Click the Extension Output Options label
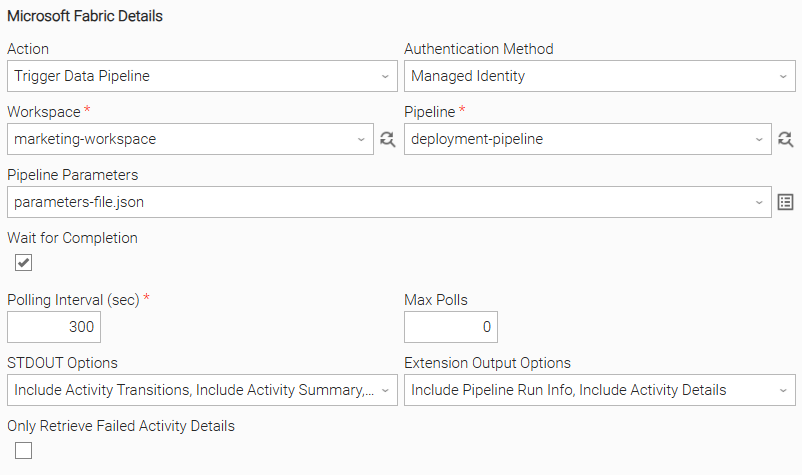 coord(487,363)
